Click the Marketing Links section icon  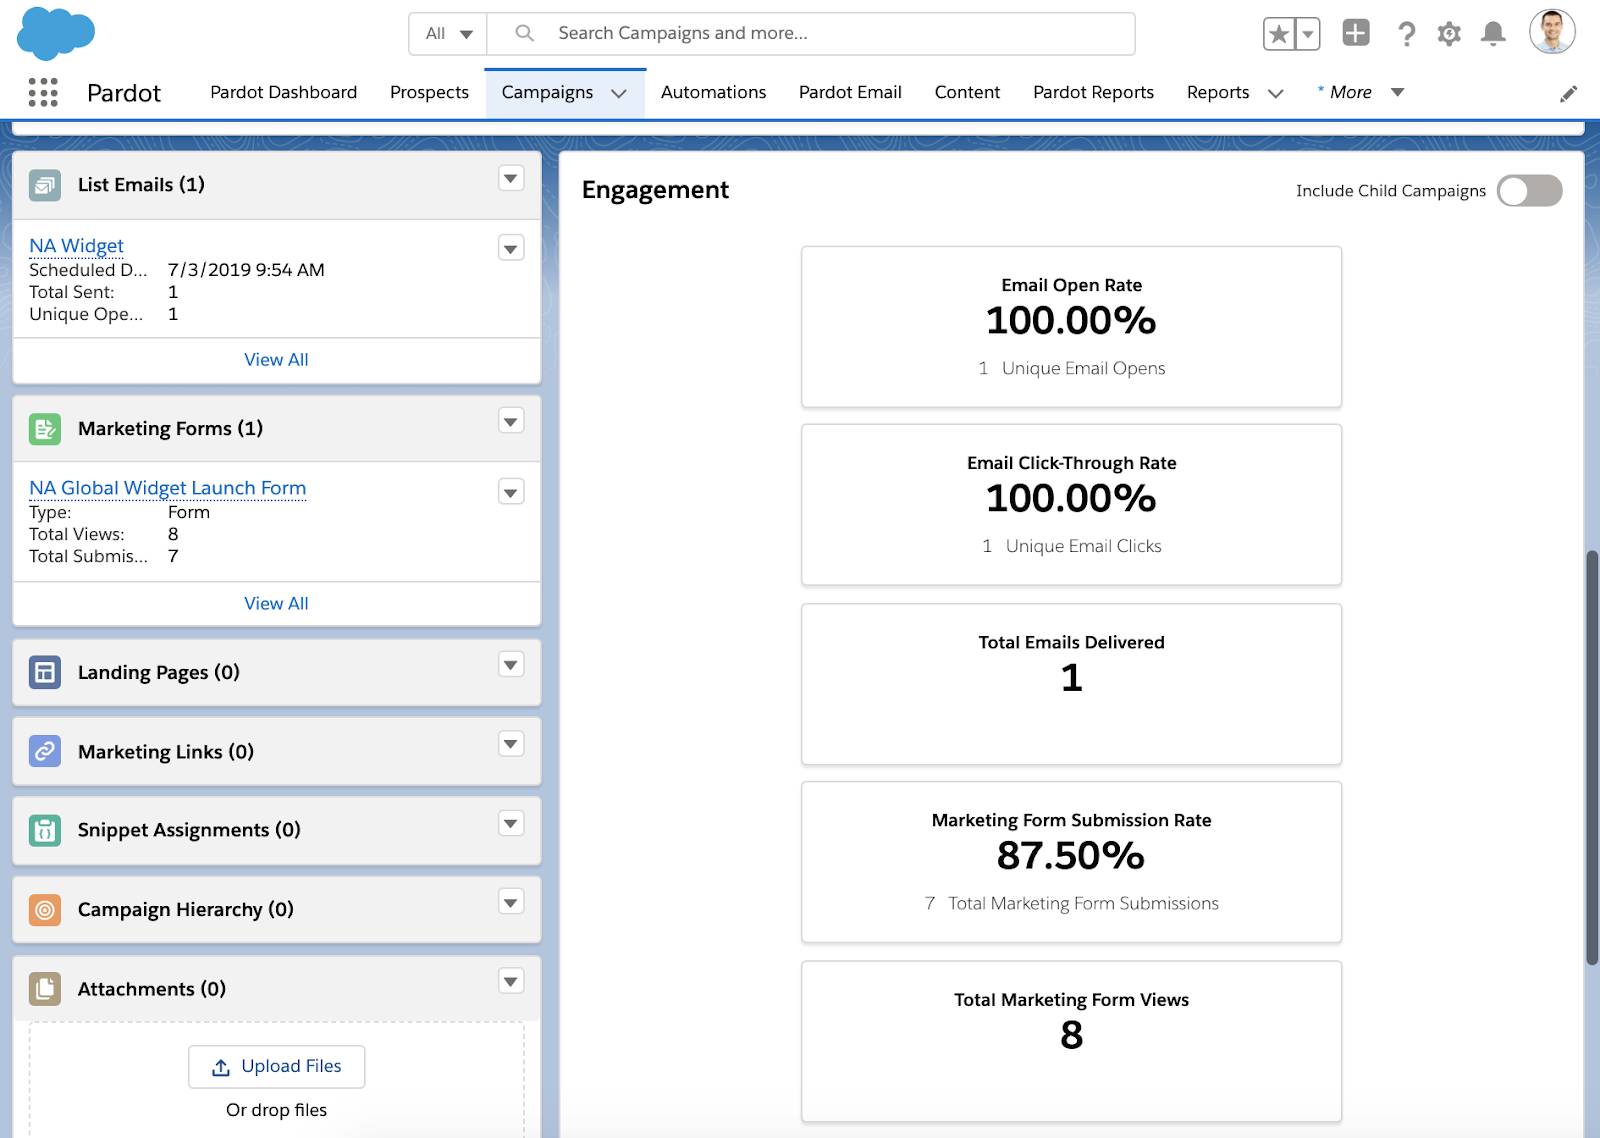click(45, 751)
